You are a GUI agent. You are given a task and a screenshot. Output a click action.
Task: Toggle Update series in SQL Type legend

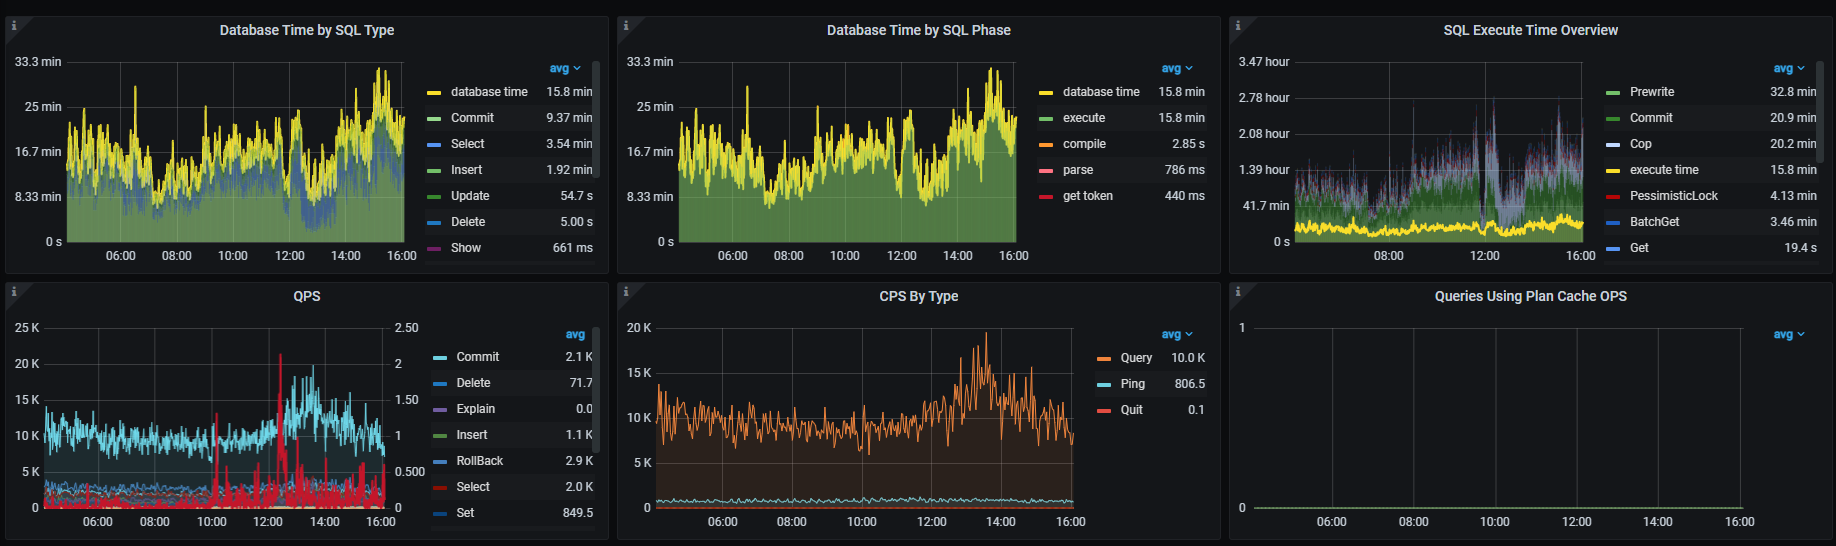point(470,196)
